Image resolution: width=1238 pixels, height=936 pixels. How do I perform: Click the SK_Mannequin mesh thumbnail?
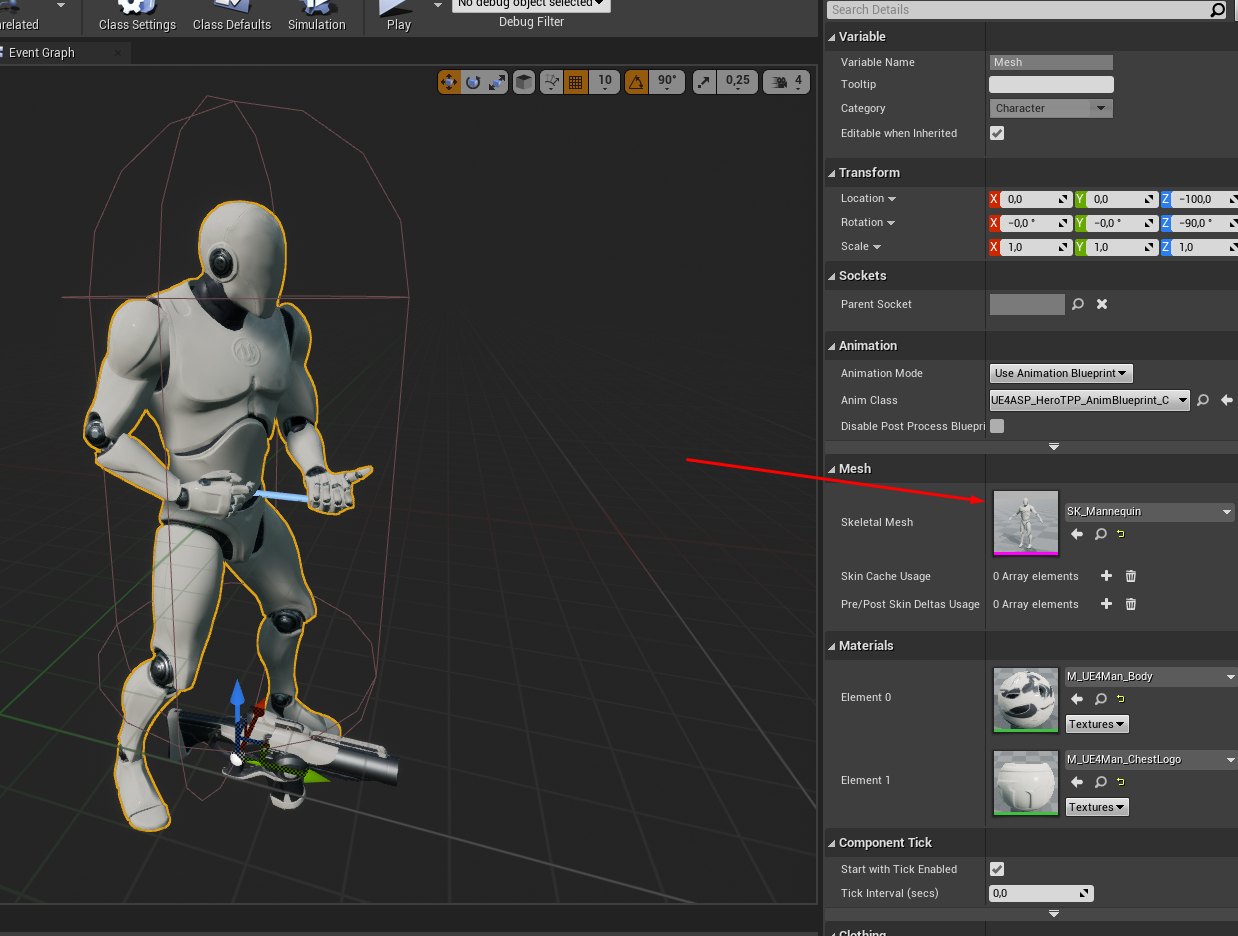click(x=1025, y=522)
